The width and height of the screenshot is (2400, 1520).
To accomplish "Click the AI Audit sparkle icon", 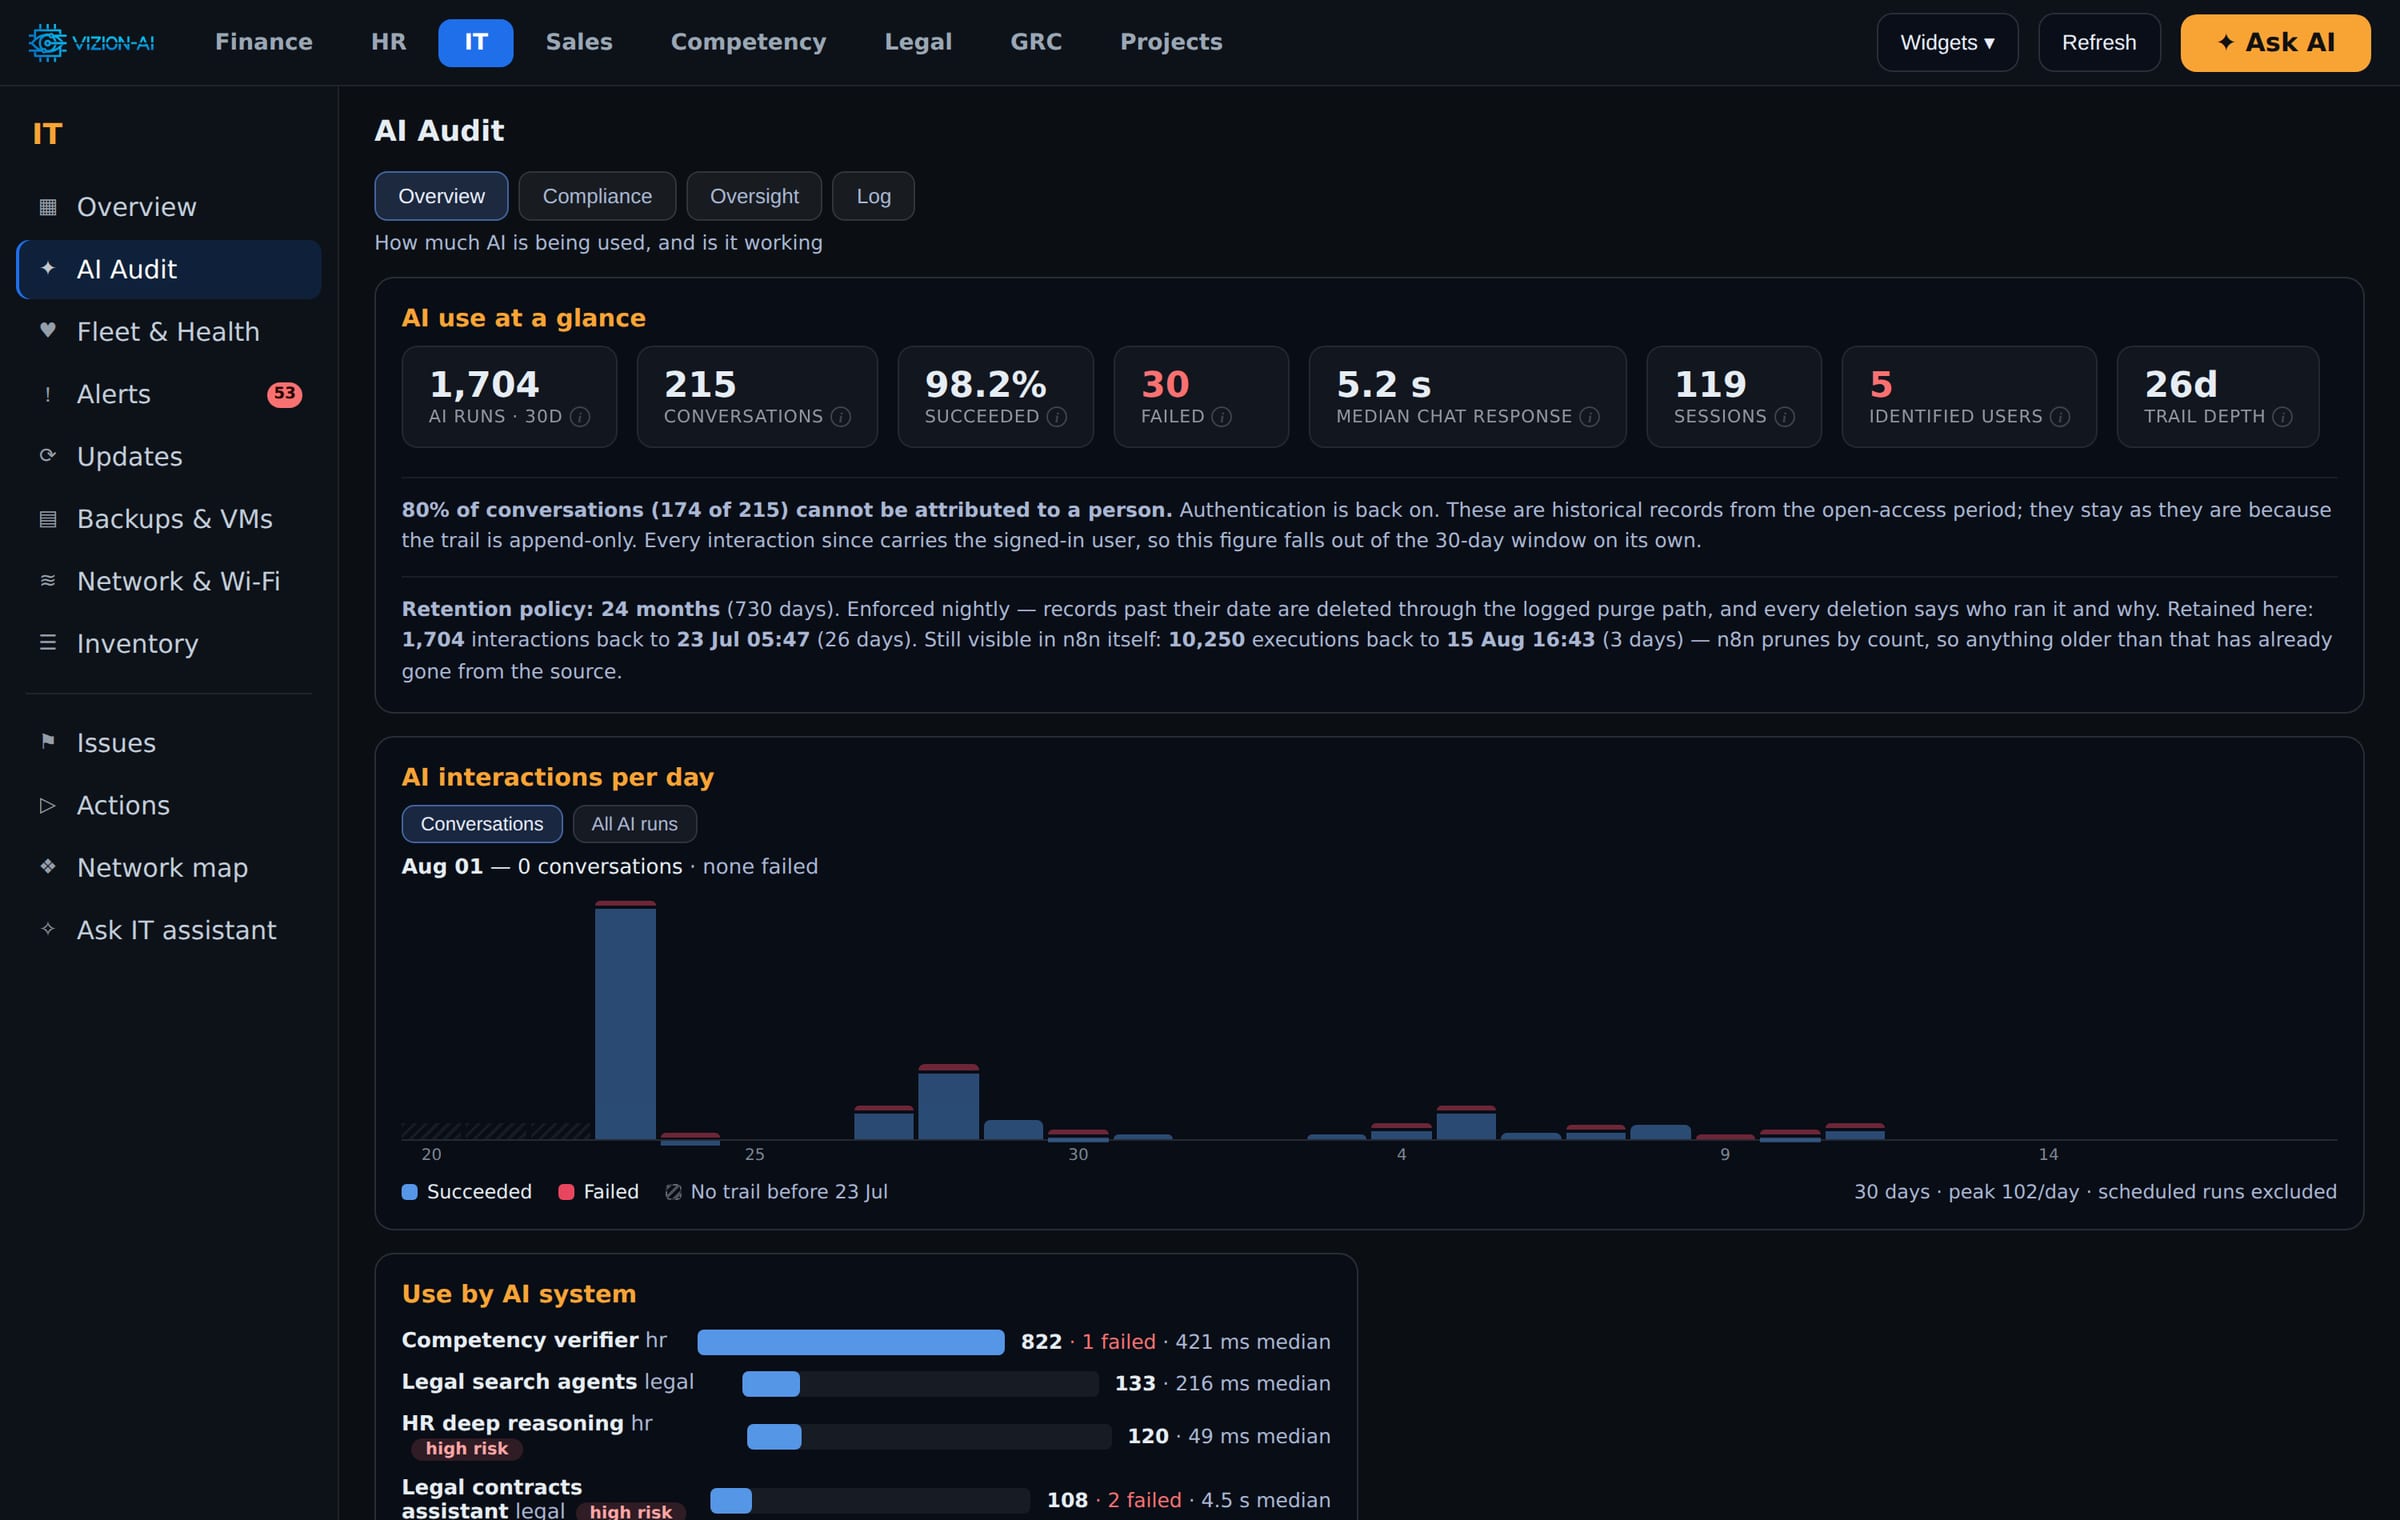I will pos(47,268).
